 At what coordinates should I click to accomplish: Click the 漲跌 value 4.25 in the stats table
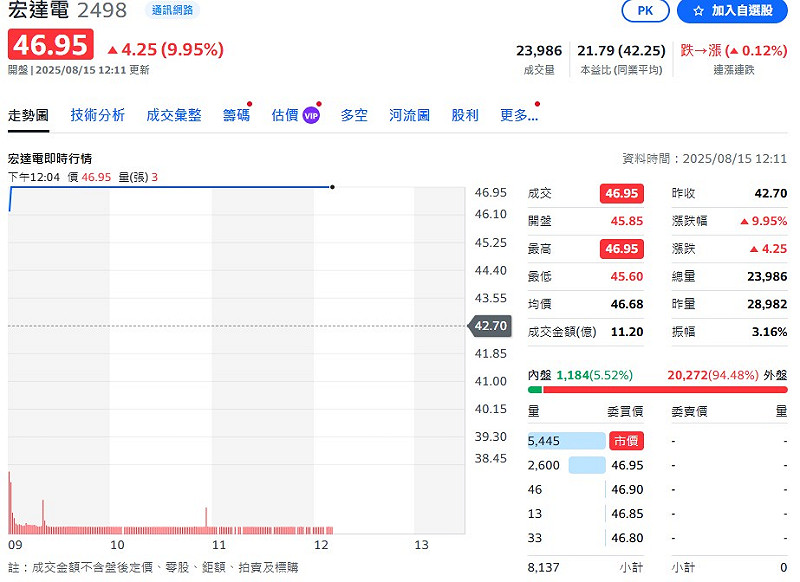(x=768, y=249)
